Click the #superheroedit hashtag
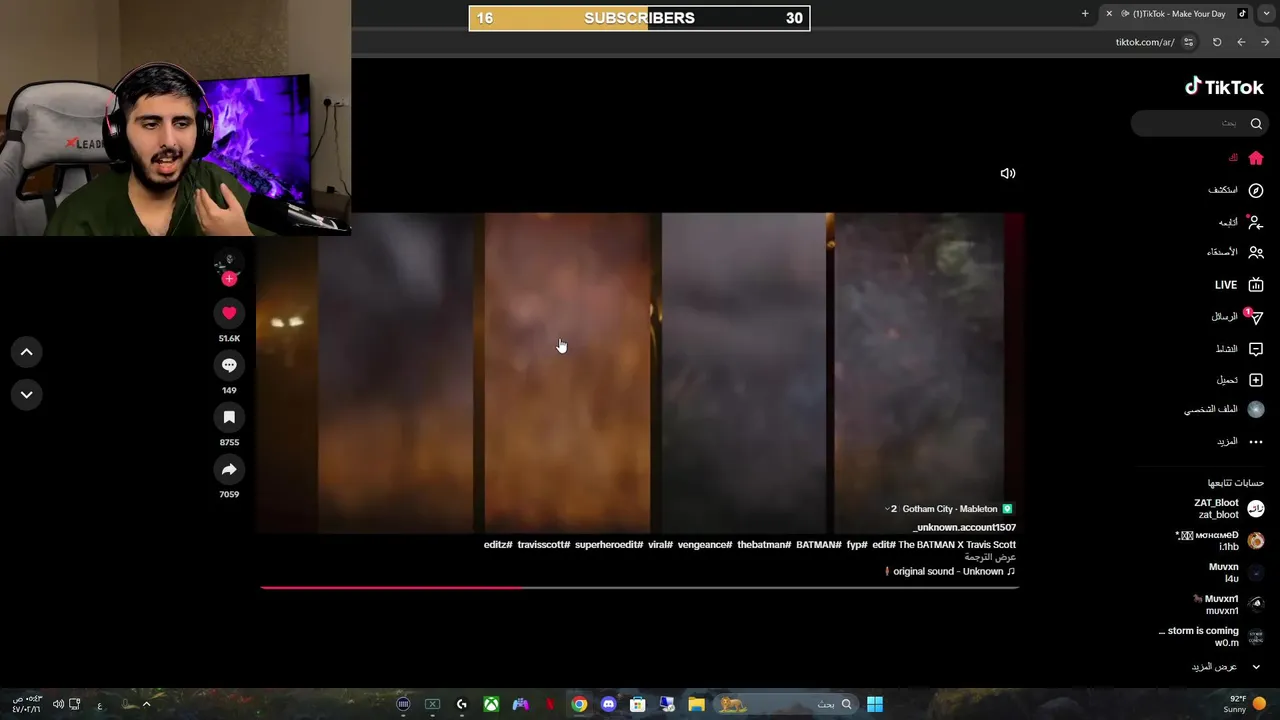Screen dimensions: 1280x720 (x=609, y=545)
